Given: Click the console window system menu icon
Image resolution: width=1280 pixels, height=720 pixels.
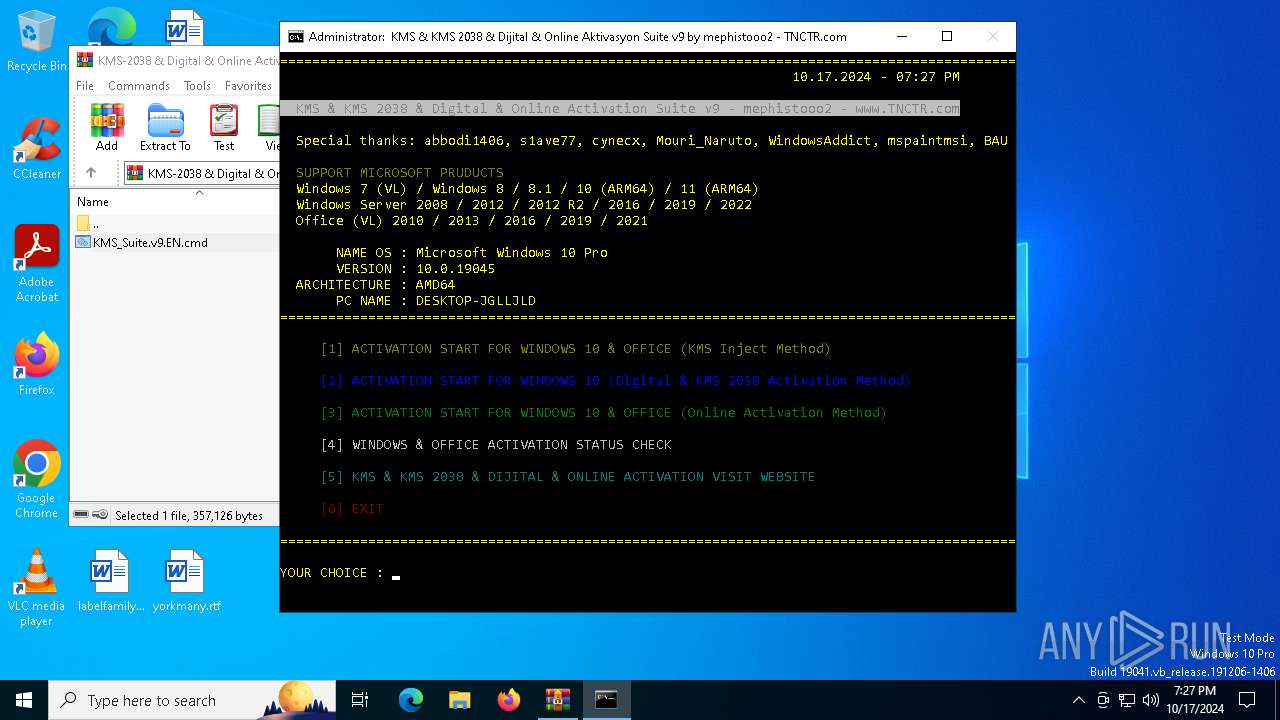Looking at the screenshot, I should (296, 36).
